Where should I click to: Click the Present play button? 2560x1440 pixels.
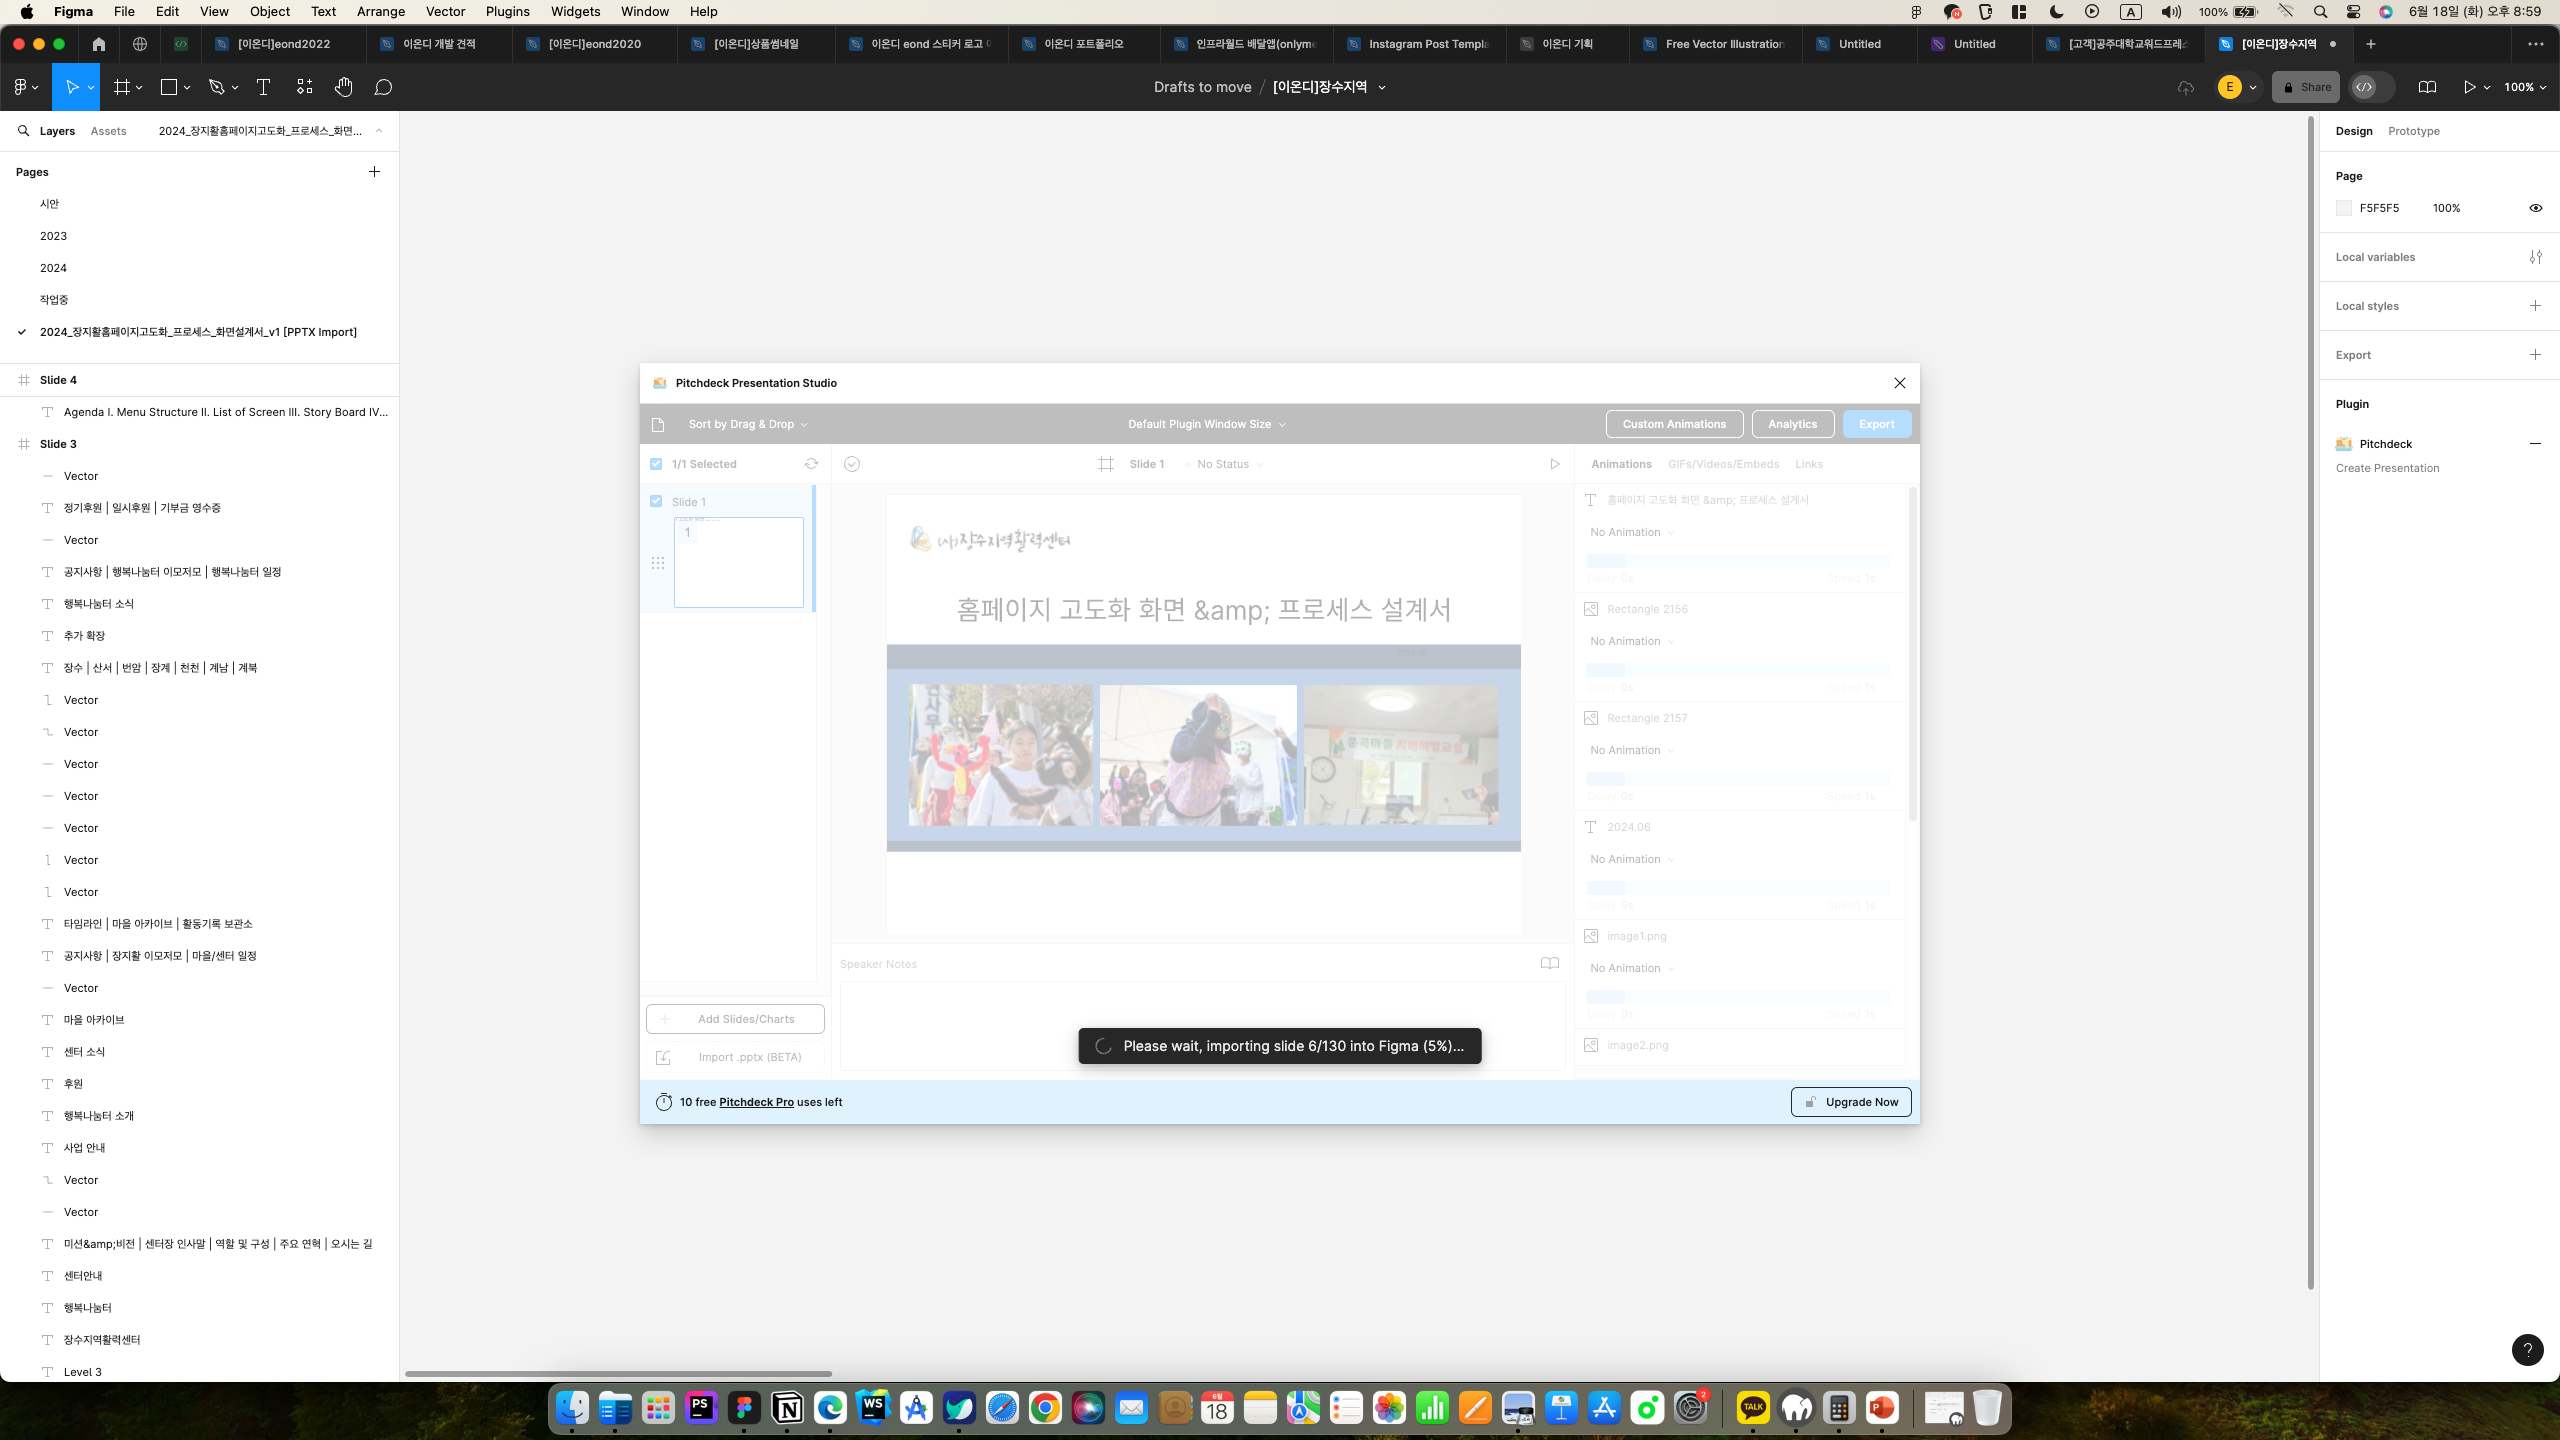(x=2469, y=87)
